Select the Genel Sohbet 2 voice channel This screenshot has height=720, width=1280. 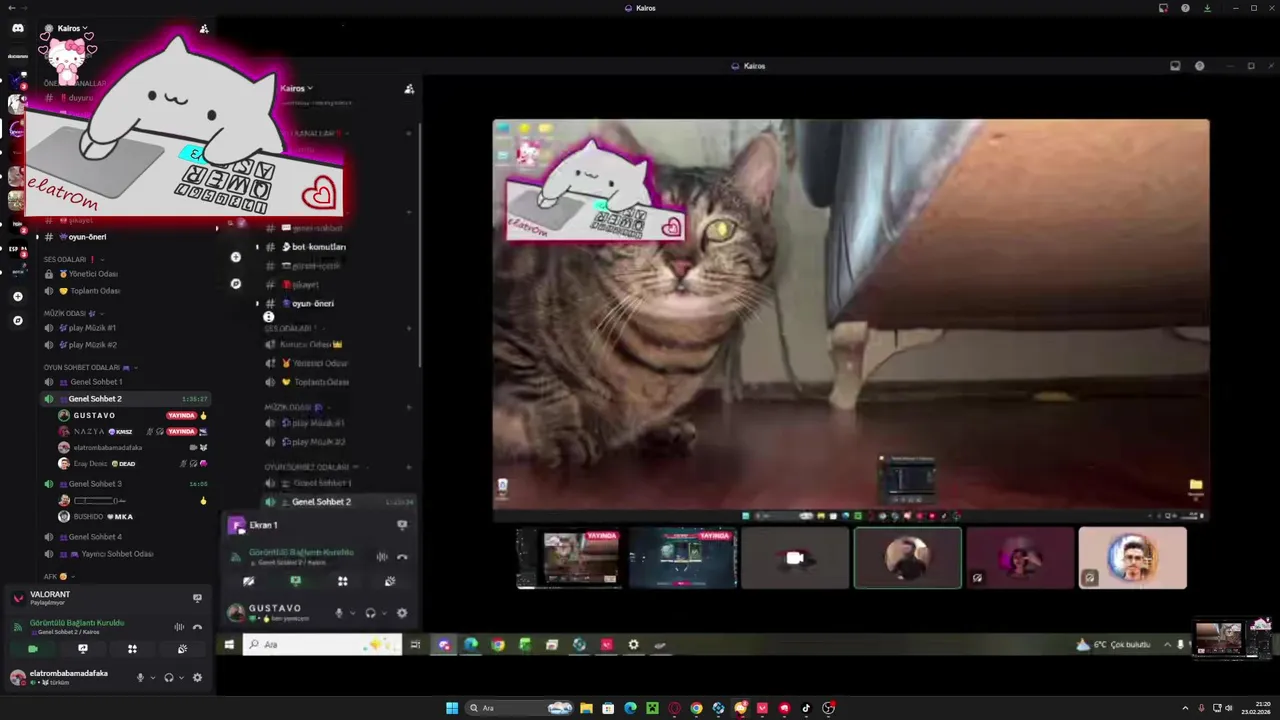[127, 399]
